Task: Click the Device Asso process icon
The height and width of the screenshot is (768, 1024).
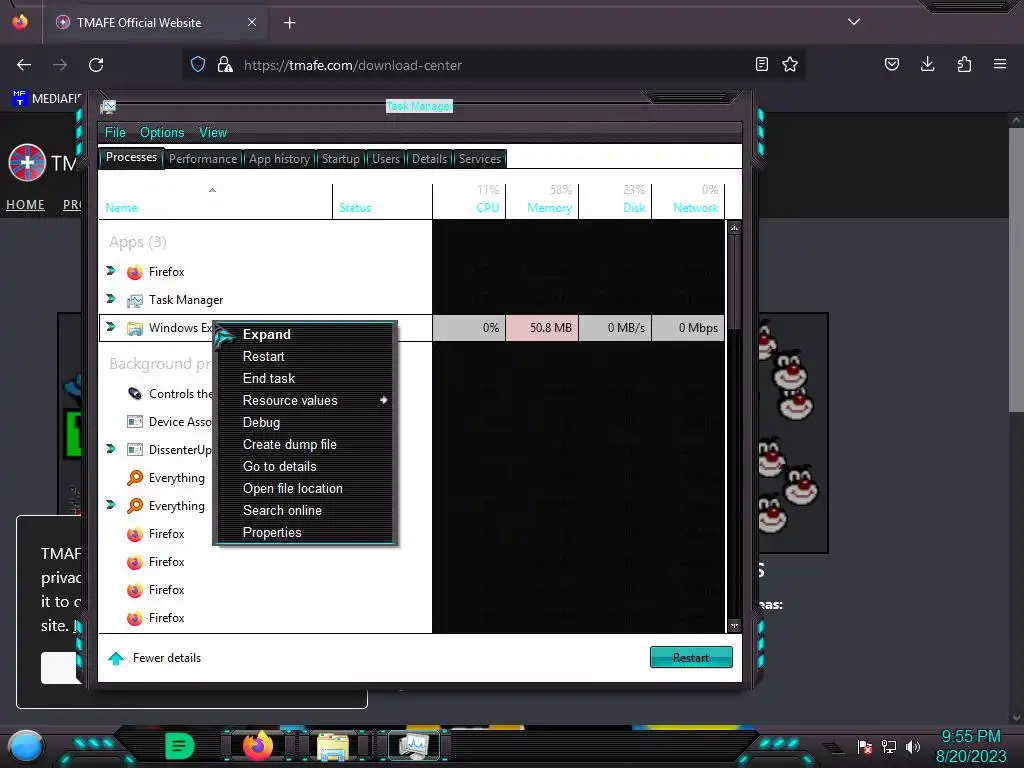Action: point(135,422)
